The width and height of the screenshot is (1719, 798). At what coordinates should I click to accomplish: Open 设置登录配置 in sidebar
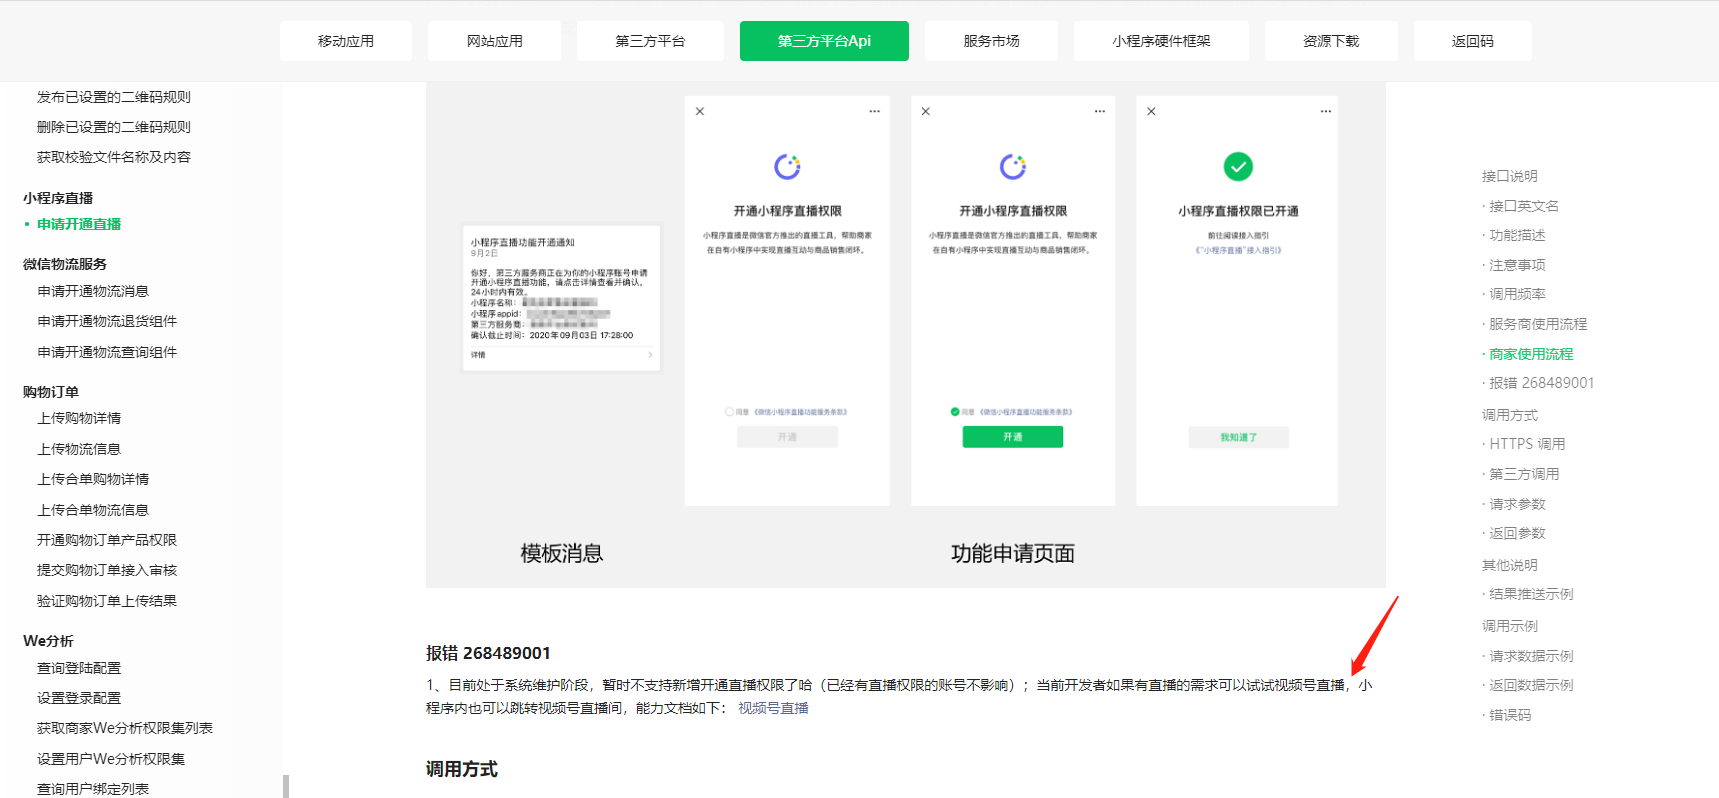pyautogui.click(x=79, y=698)
